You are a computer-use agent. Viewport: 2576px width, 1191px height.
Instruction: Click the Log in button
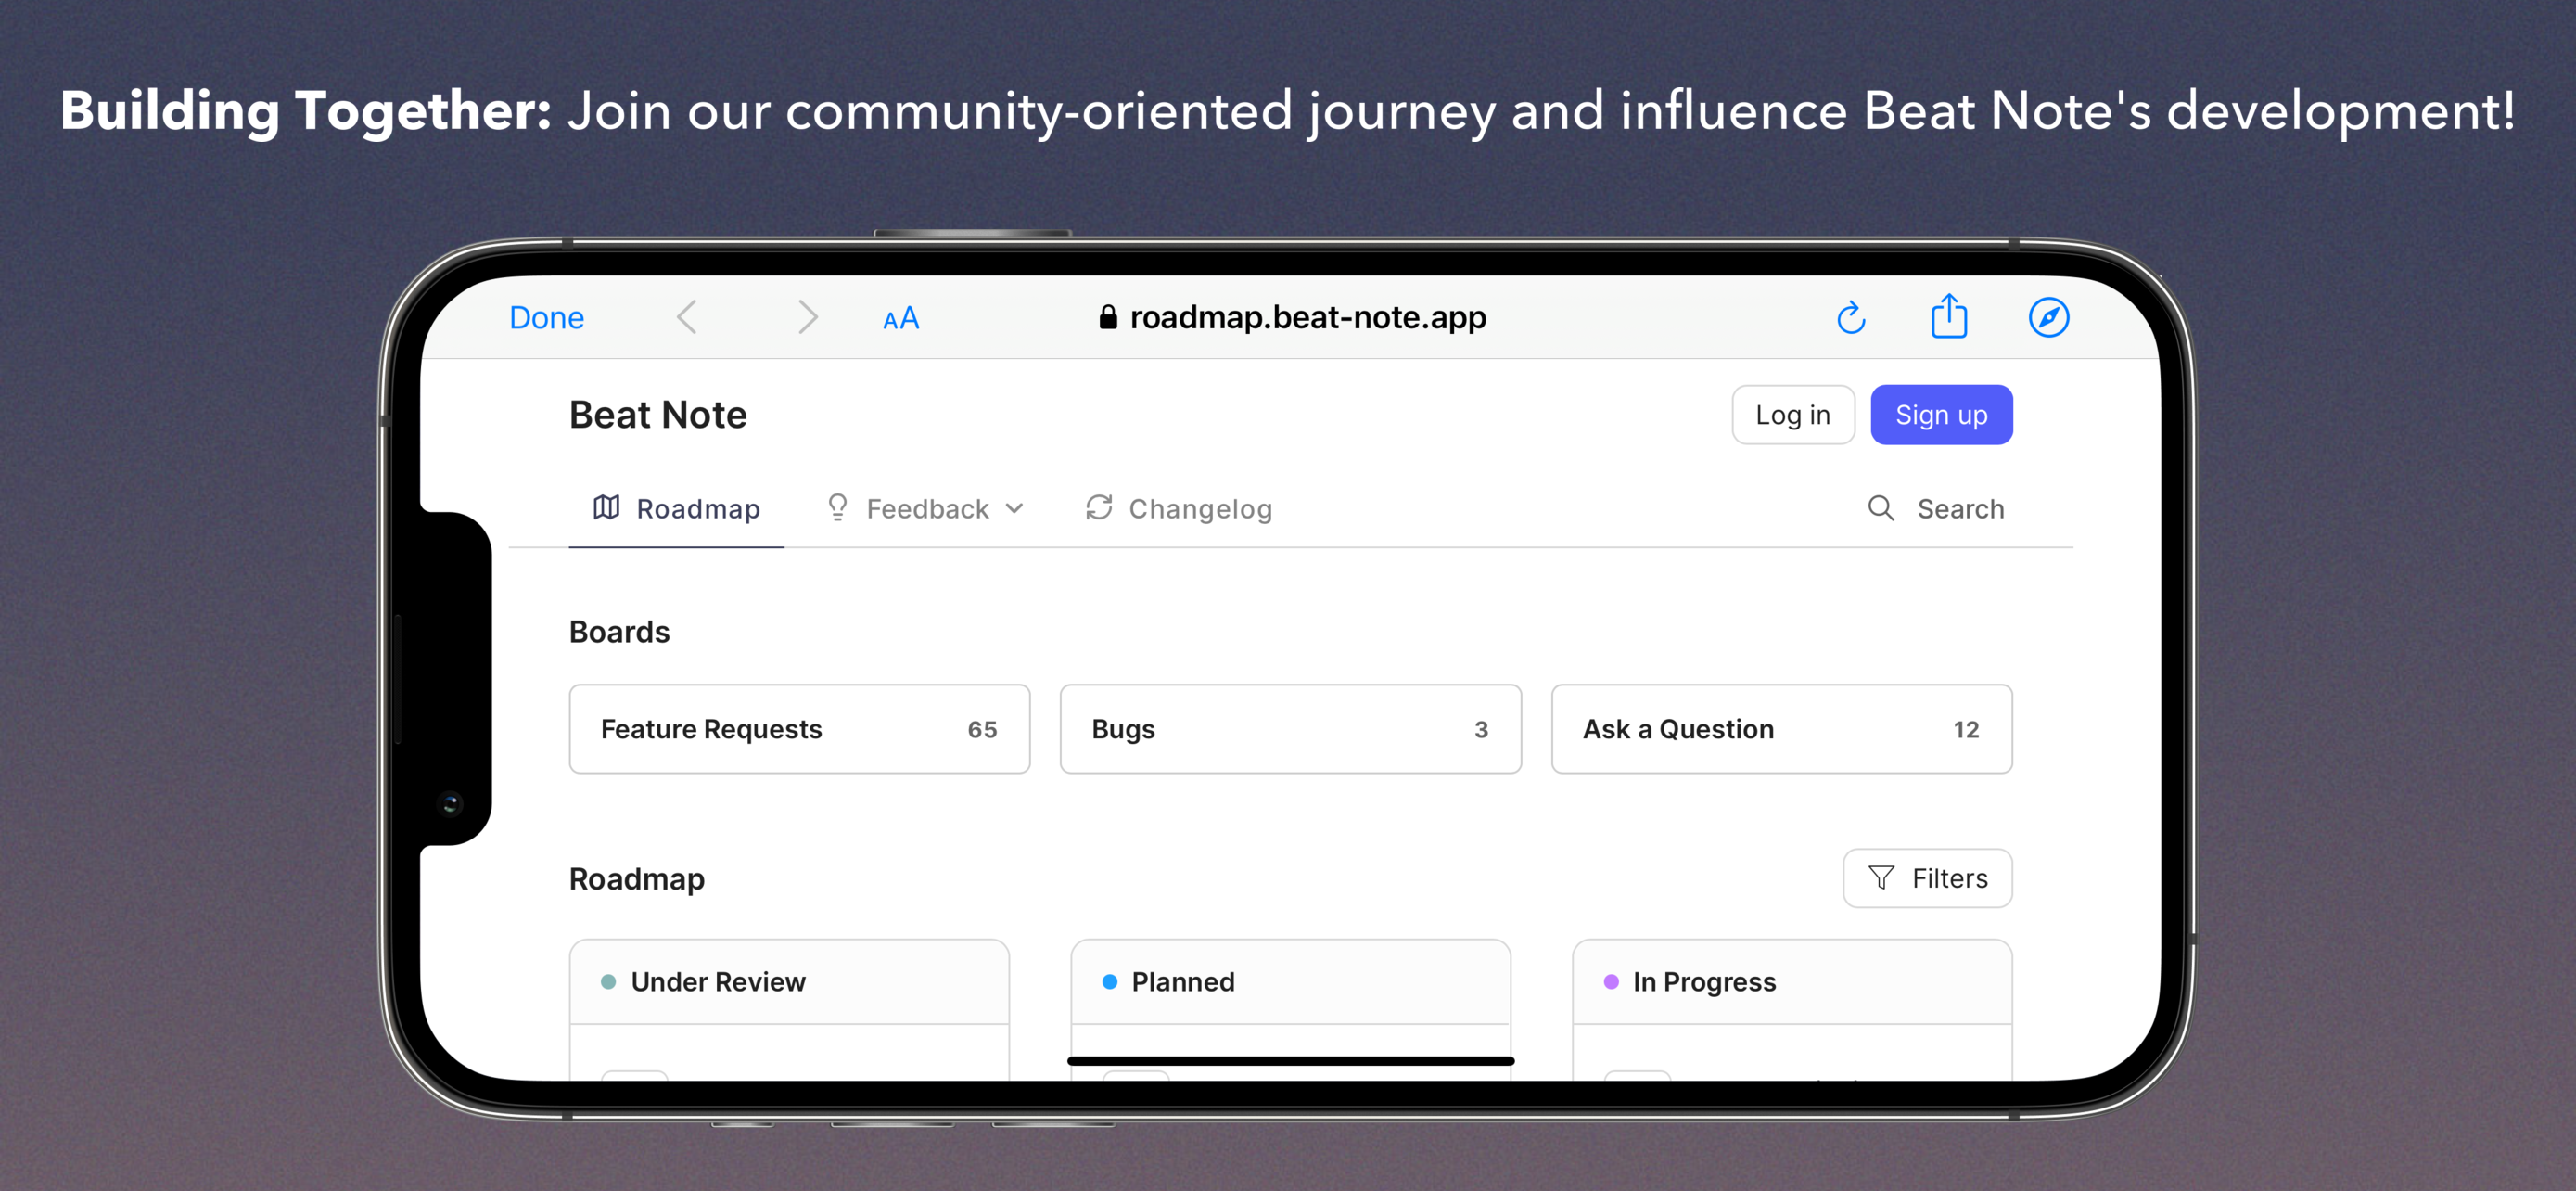(x=1793, y=415)
